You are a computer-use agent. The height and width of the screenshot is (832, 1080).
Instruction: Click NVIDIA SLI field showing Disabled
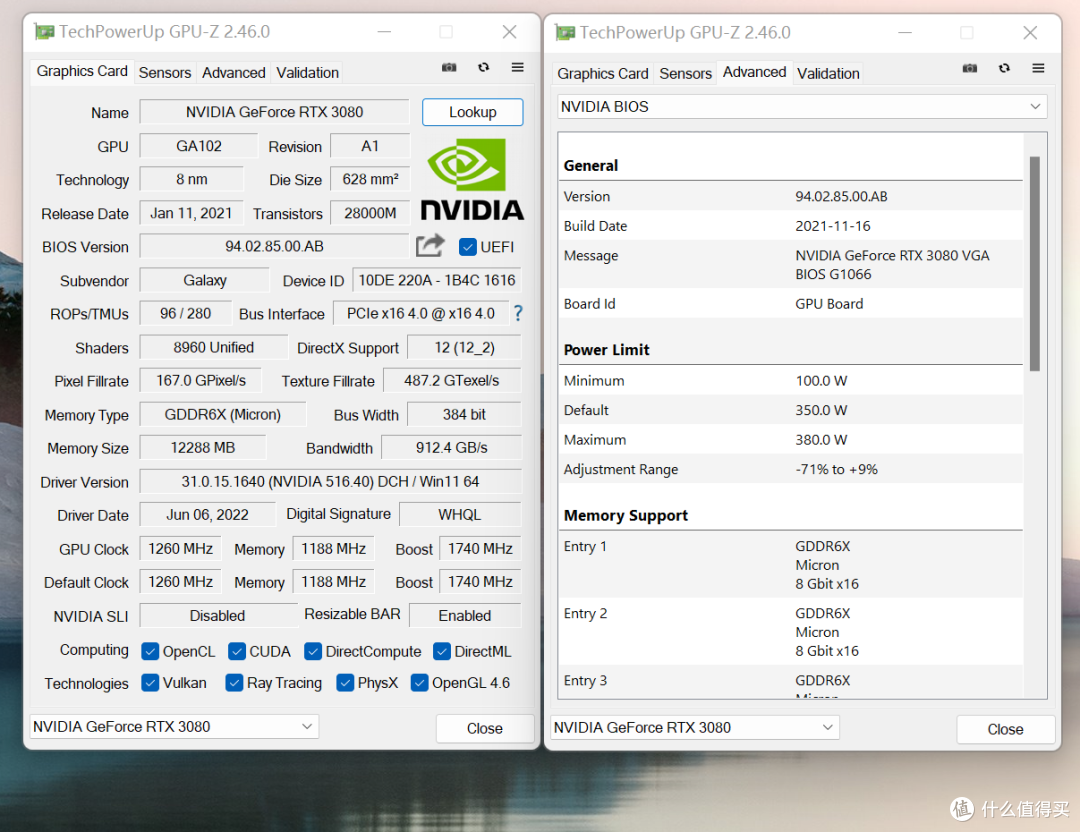point(218,615)
